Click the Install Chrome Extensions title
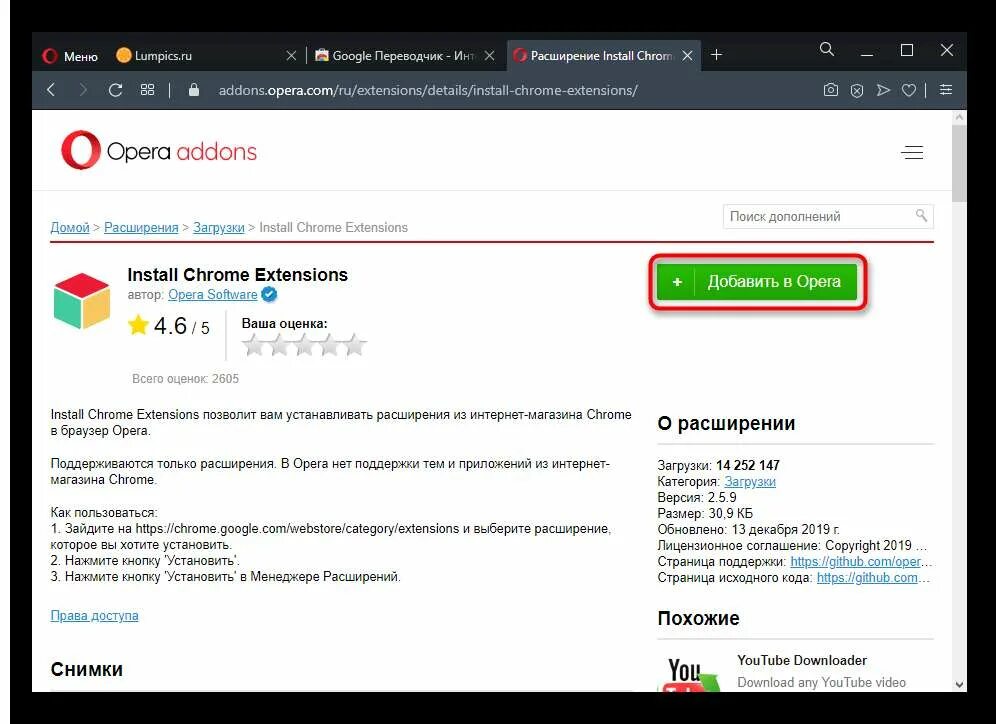This screenshot has height=724, width=999. click(238, 275)
